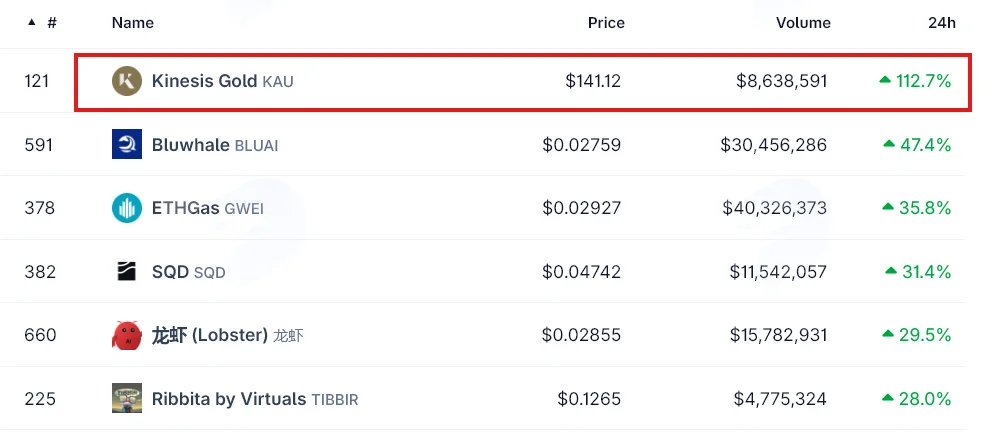Sort by the Volume column header
995x433 pixels.
803,23
